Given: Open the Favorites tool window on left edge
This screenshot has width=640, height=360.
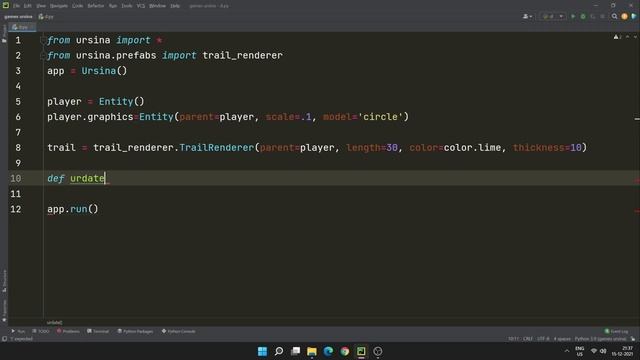Looking at the screenshot, I should 4,310.
